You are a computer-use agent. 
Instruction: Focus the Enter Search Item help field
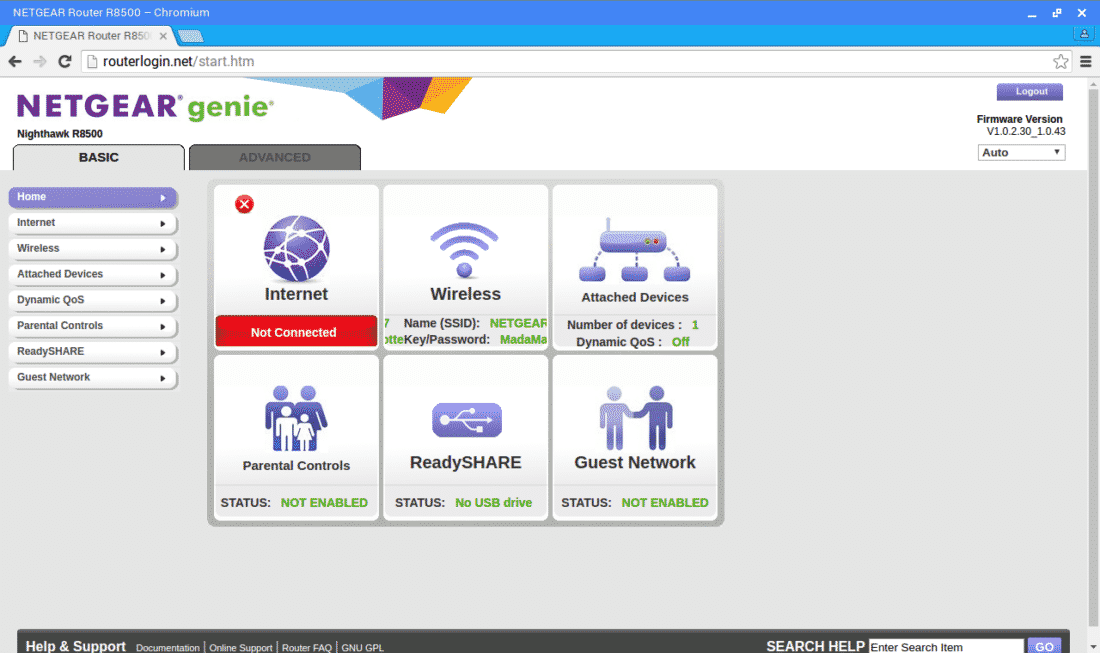(946, 647)
